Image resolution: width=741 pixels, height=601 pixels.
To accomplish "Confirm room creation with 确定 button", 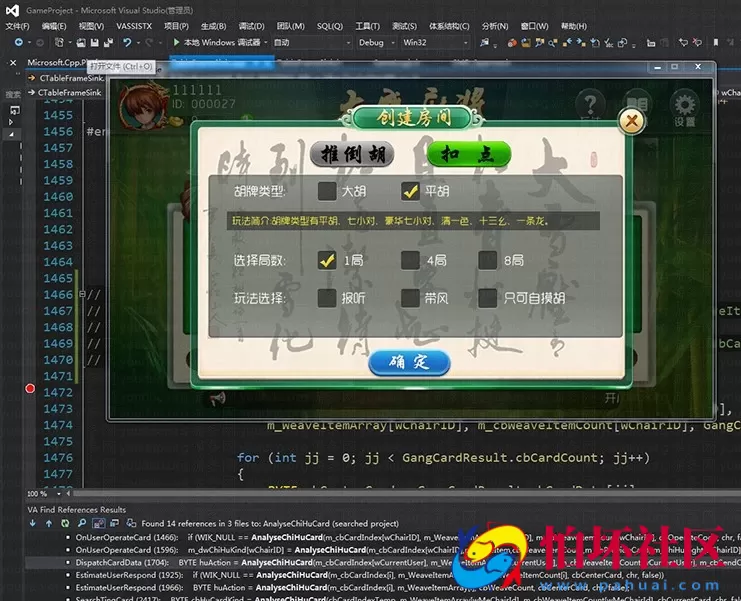I will click(x=409, y=363).
